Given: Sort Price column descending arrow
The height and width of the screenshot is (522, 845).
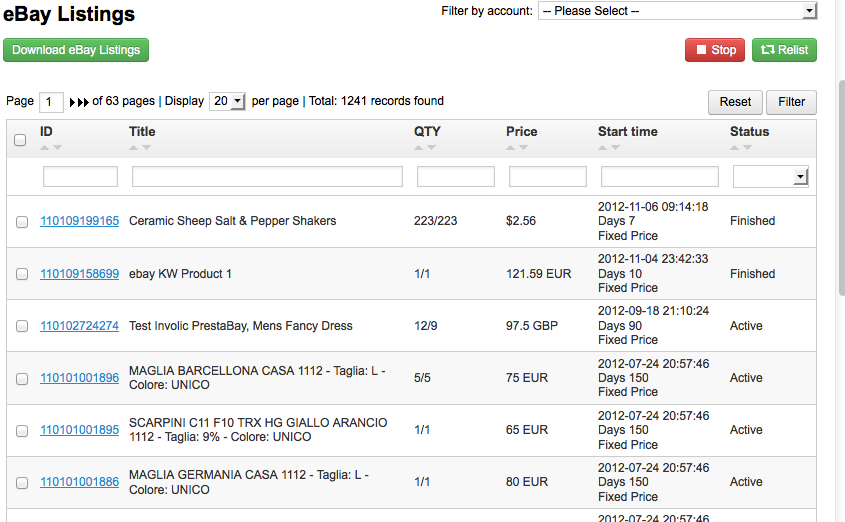Looking at the screenshot, I should [x=523, y=148].
